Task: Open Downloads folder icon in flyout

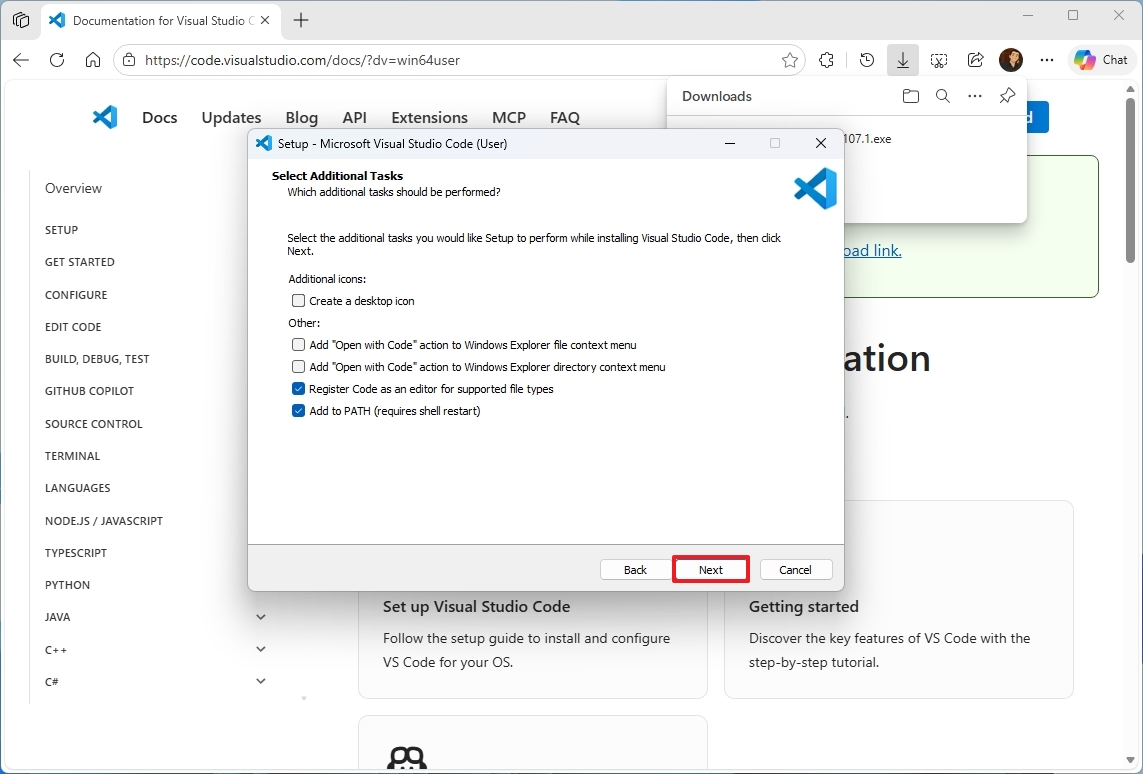Action: [910, 96]
